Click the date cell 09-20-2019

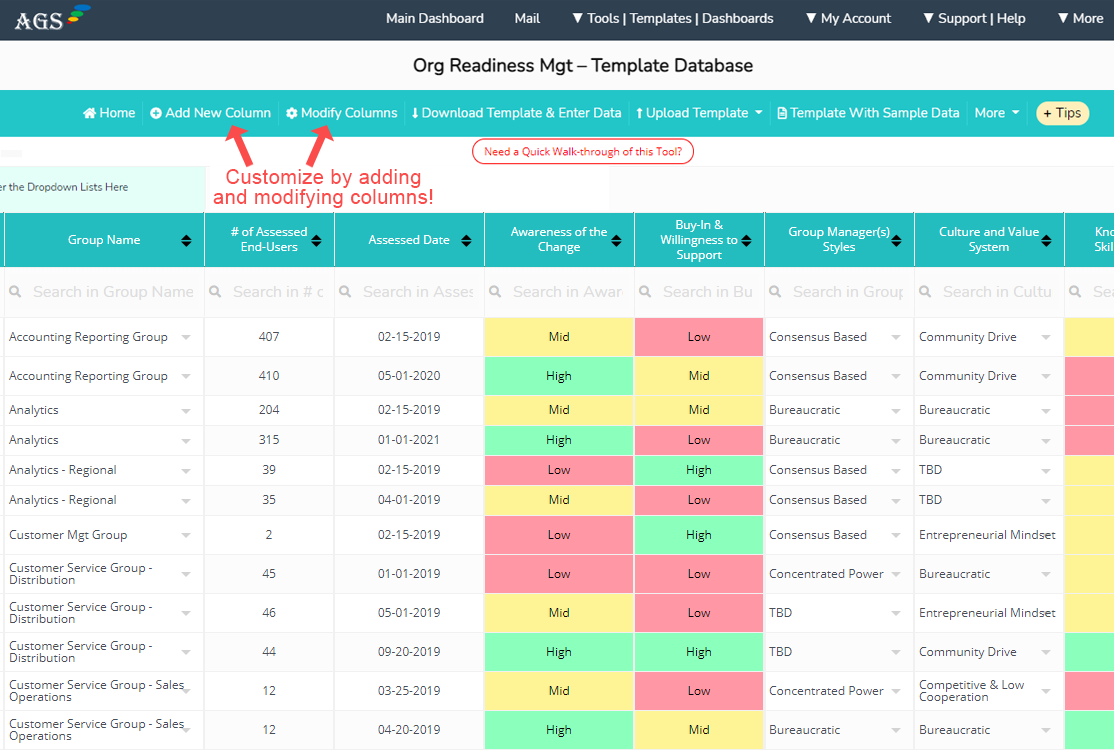(409, 652)
